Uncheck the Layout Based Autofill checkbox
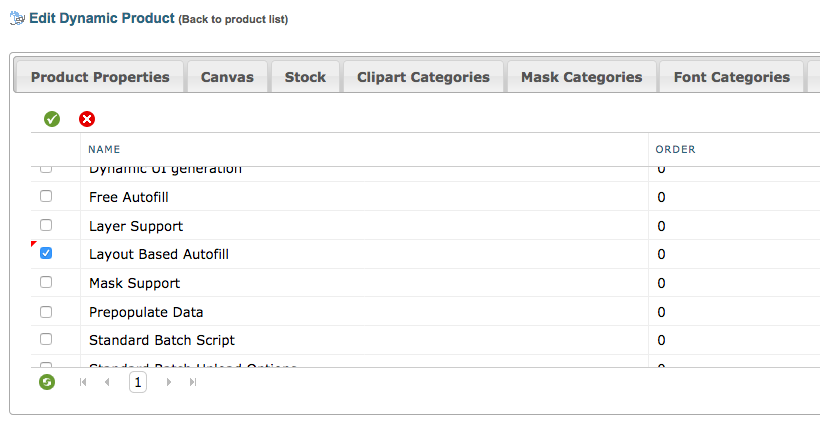Image resolution: width=820 pixels, height=438 pixels. 46,254
